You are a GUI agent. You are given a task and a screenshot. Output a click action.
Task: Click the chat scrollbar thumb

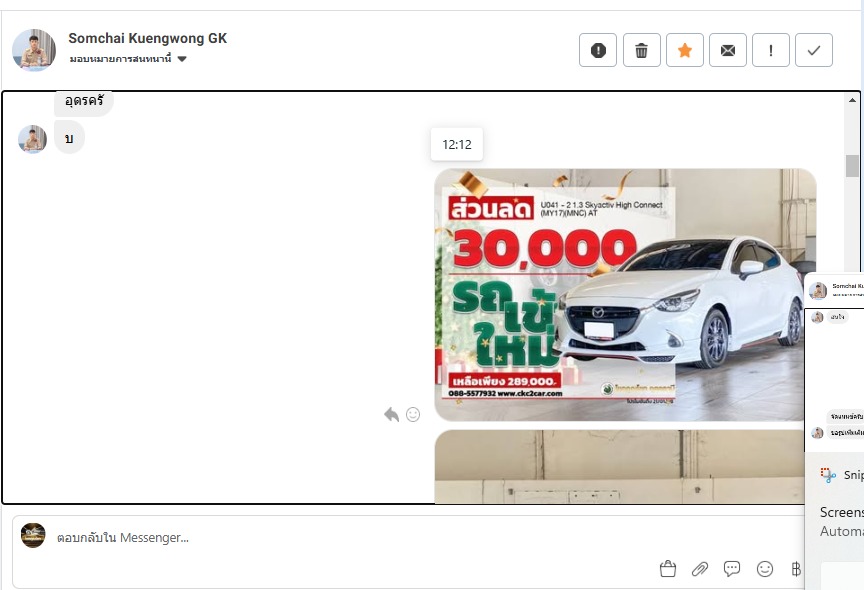pyautogui.click(x=852, y=166)
